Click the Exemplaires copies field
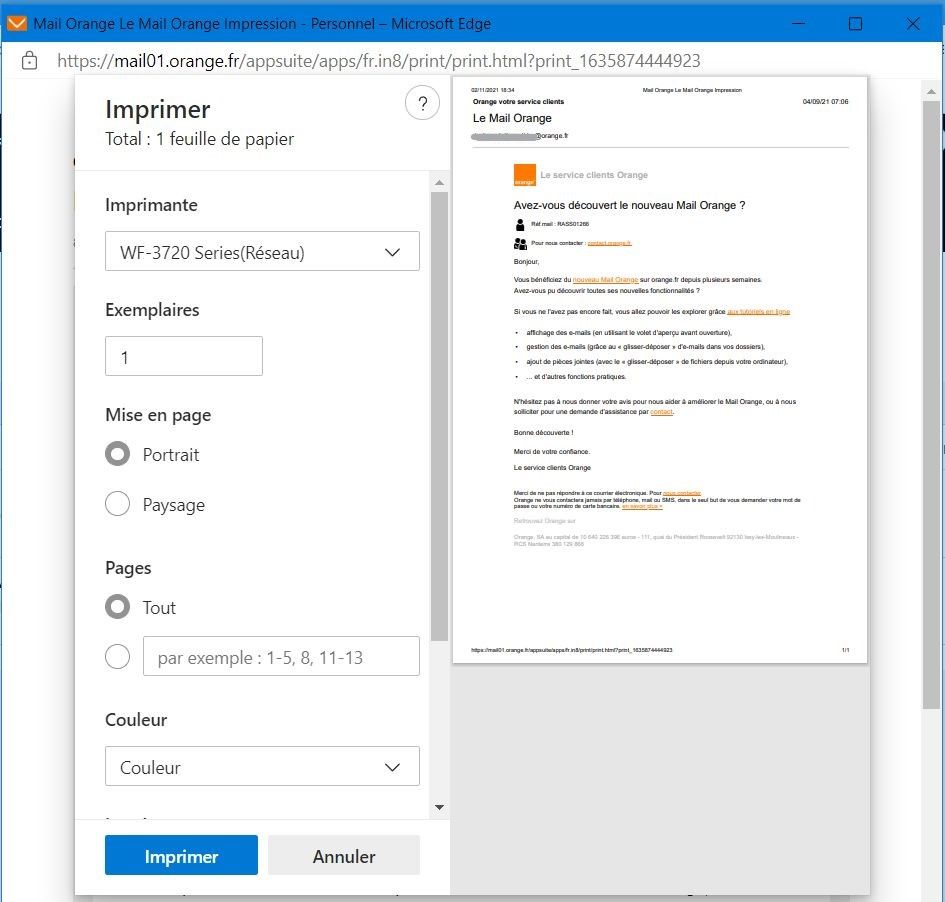 tap(184, 356)
